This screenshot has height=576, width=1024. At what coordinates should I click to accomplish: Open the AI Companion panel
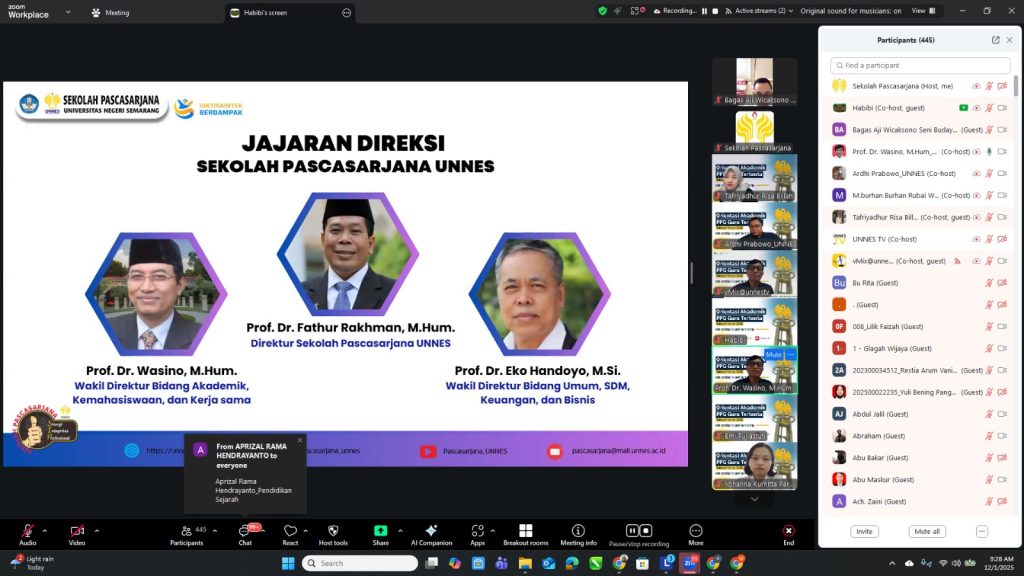(x=431, y=531)
